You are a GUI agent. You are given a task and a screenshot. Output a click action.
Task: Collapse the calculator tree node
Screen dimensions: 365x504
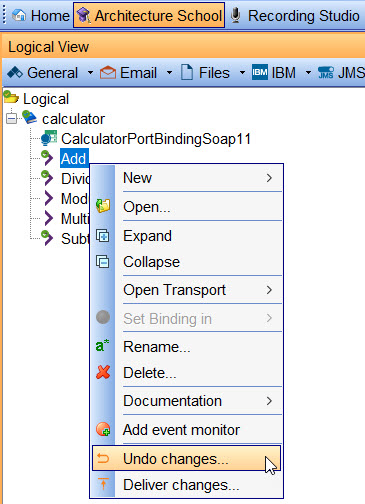pos(11,118)
